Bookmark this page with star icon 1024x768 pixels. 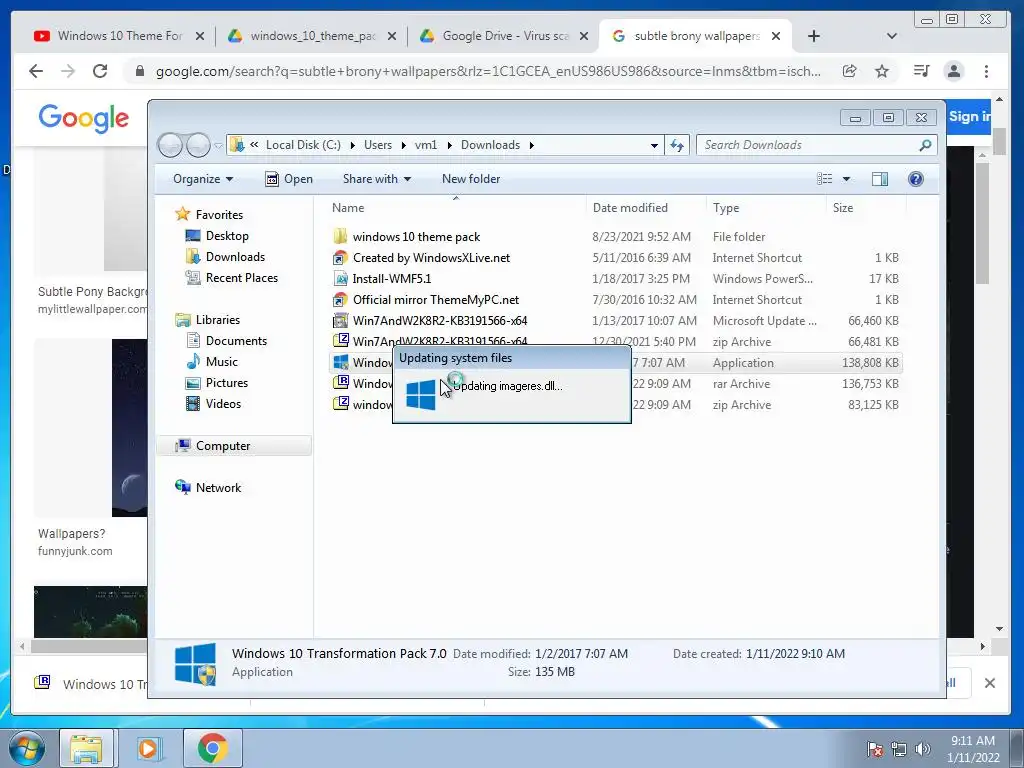(882, 71)
